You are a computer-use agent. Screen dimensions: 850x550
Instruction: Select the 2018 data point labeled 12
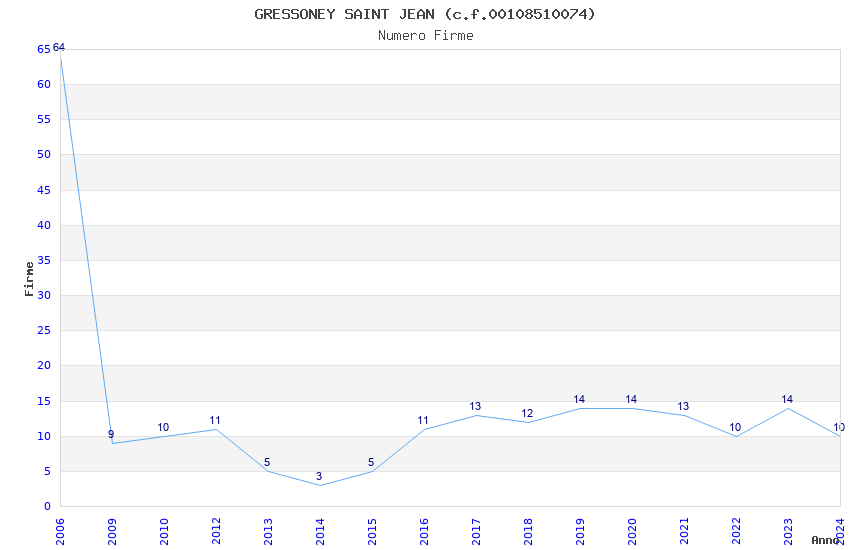pos(528,422)
